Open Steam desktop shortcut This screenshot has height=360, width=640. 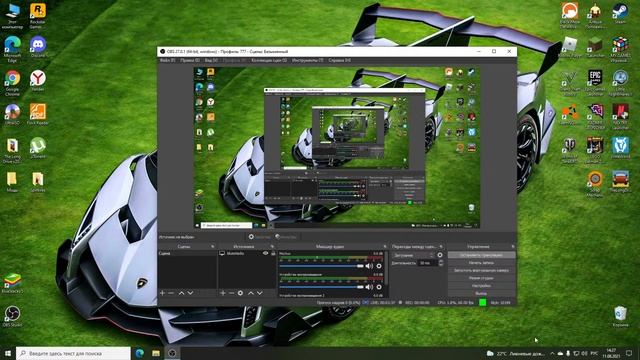pyautogui.click(x=620, y=13)
